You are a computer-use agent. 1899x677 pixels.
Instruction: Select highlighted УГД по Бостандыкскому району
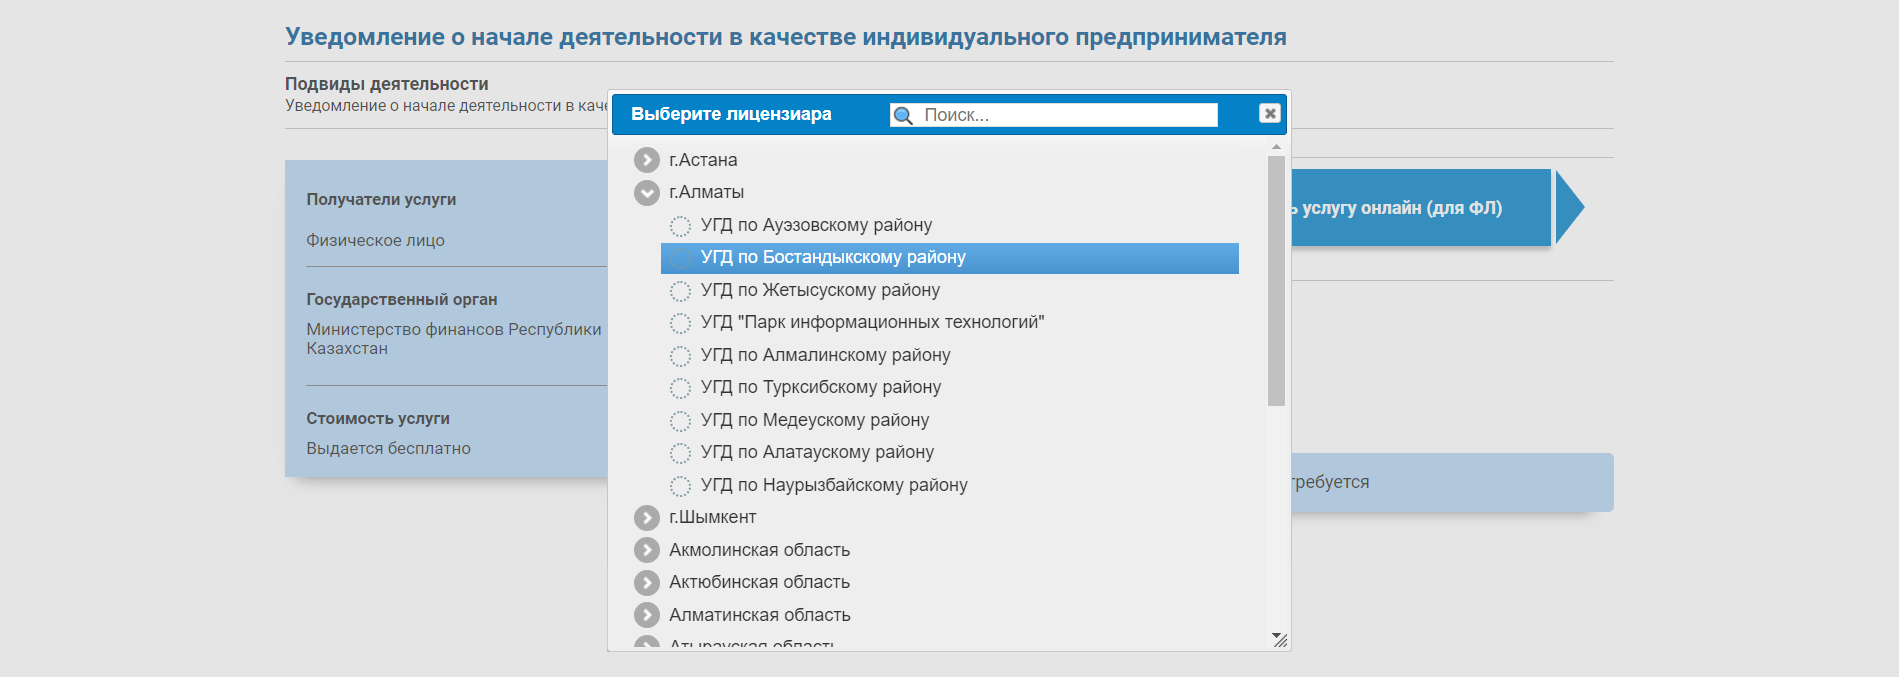pos(950,258)
